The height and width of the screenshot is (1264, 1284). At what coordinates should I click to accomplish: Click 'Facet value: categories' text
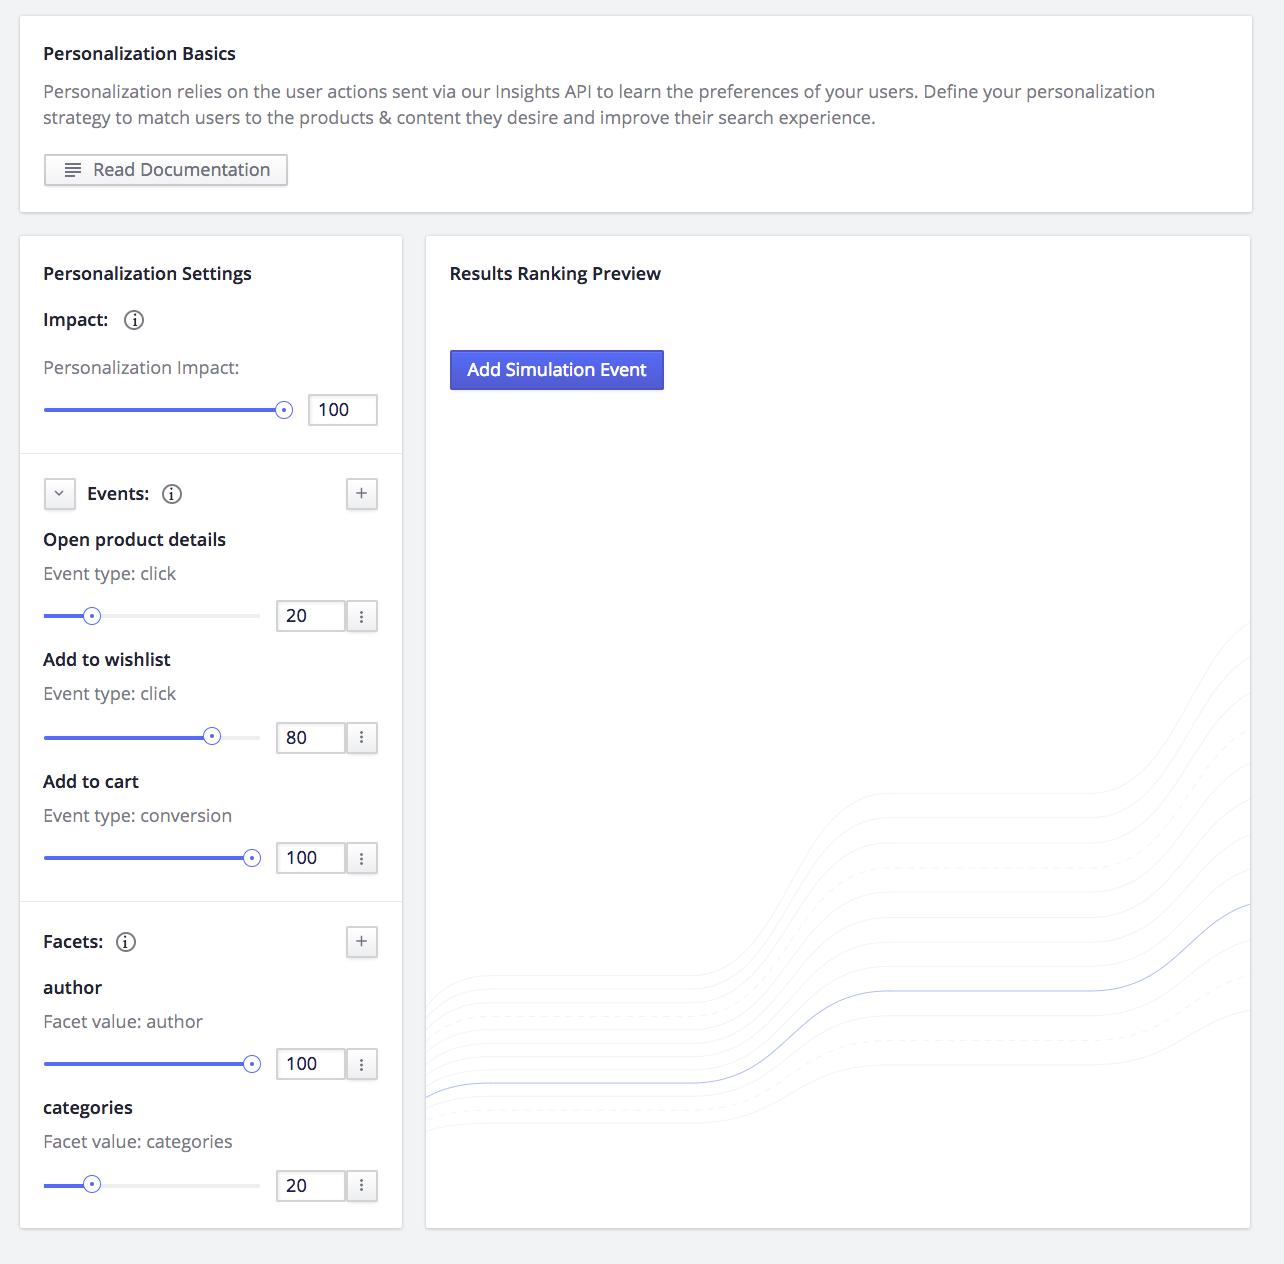(138, 1142)
